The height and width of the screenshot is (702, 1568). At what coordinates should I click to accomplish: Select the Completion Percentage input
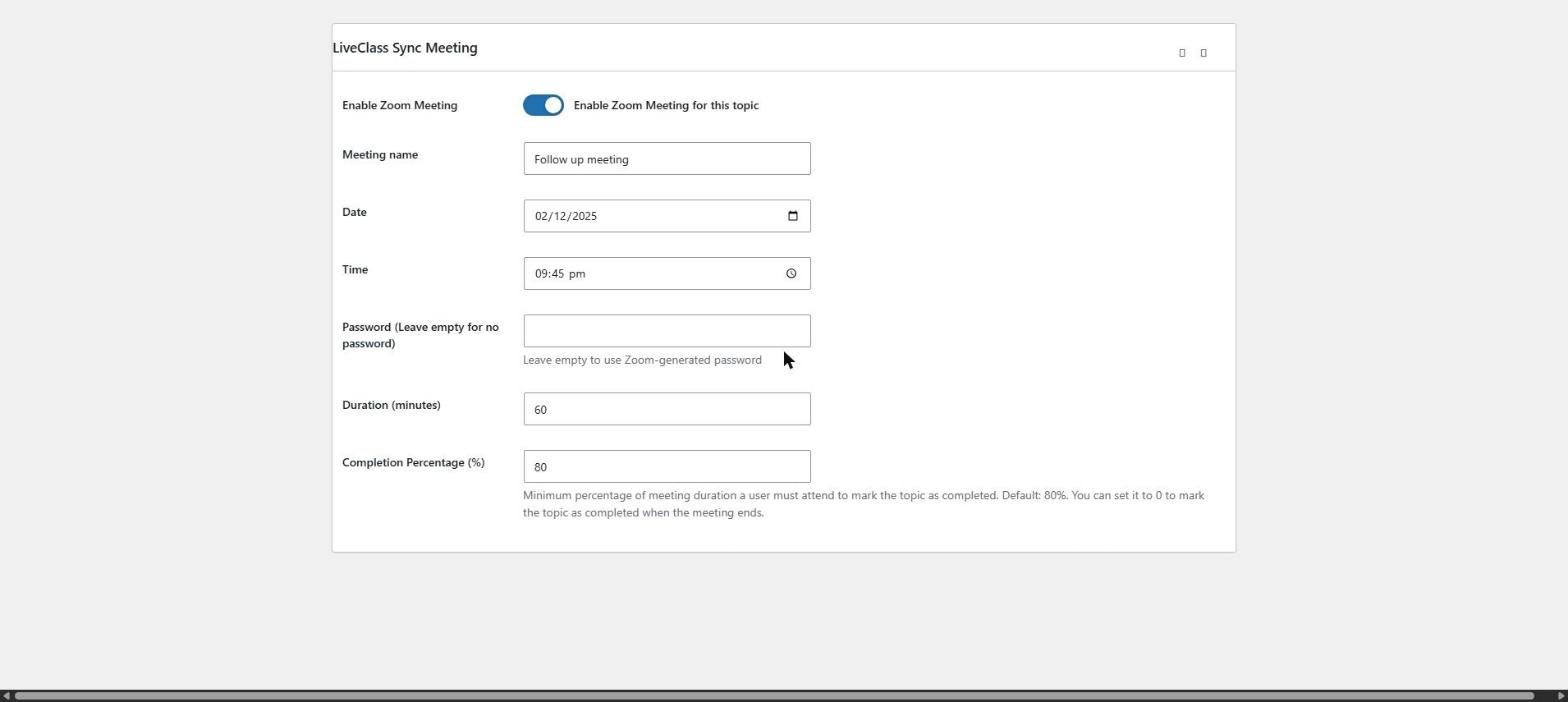667,467
